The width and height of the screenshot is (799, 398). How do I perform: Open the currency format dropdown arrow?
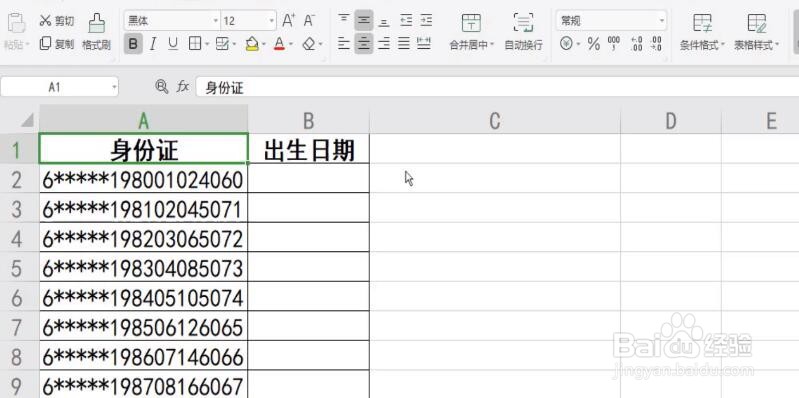click(x=578, y=45)
